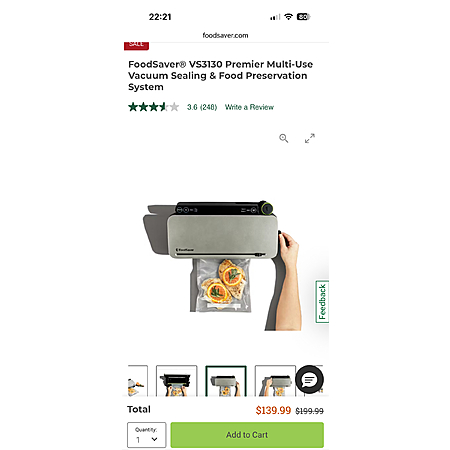Check the Wi-Fi status icon
Screen dimensions: 450x450
[288, 17]
